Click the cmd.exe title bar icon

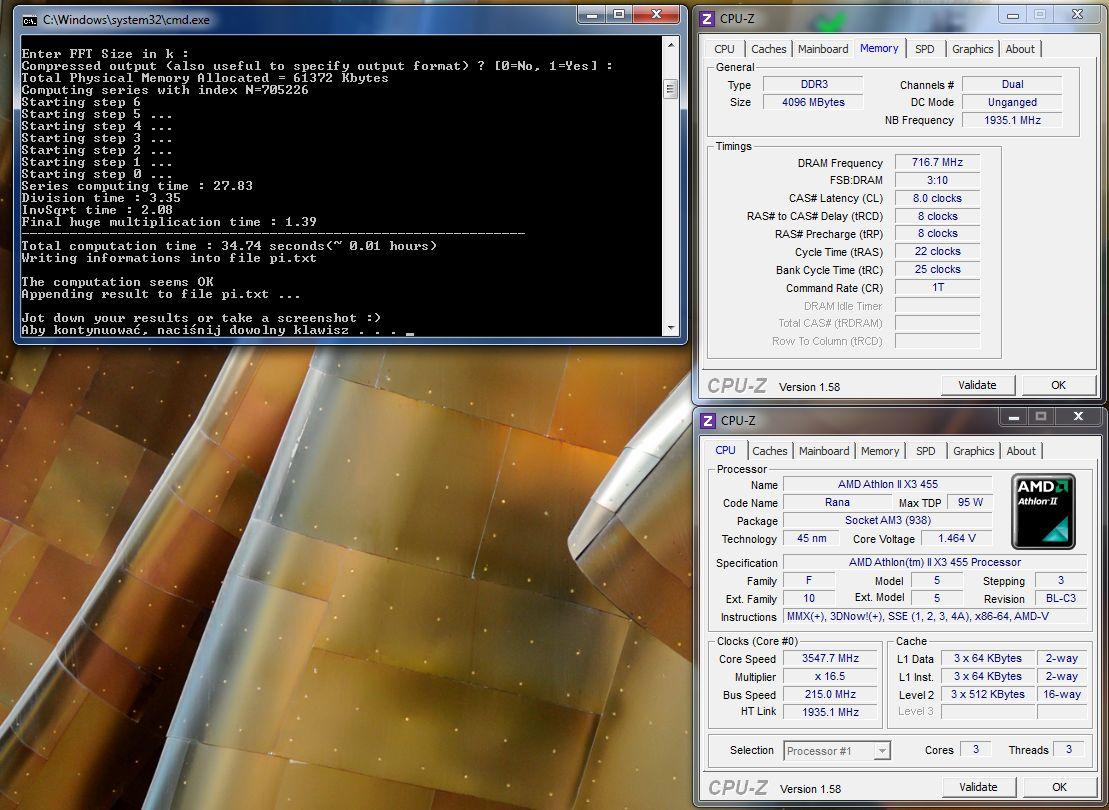[x=29, y=21]
